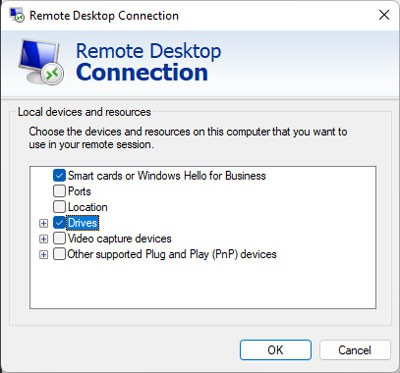400x373 pixels.
Task: Select the Drives label in the list
Action: (x=82, y=223)
